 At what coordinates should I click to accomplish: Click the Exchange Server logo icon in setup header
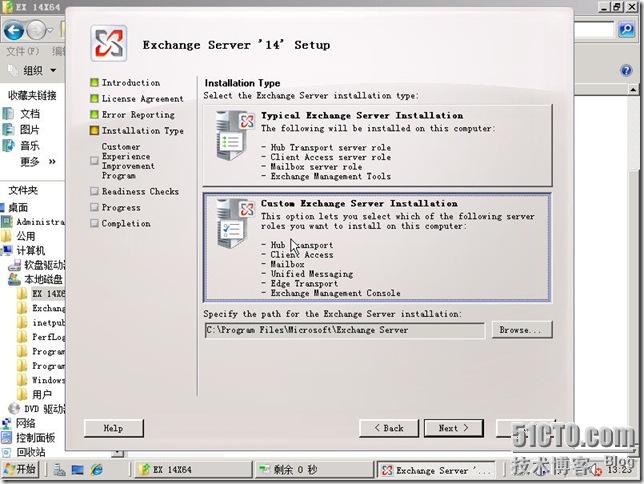click(x=109, y=44)
